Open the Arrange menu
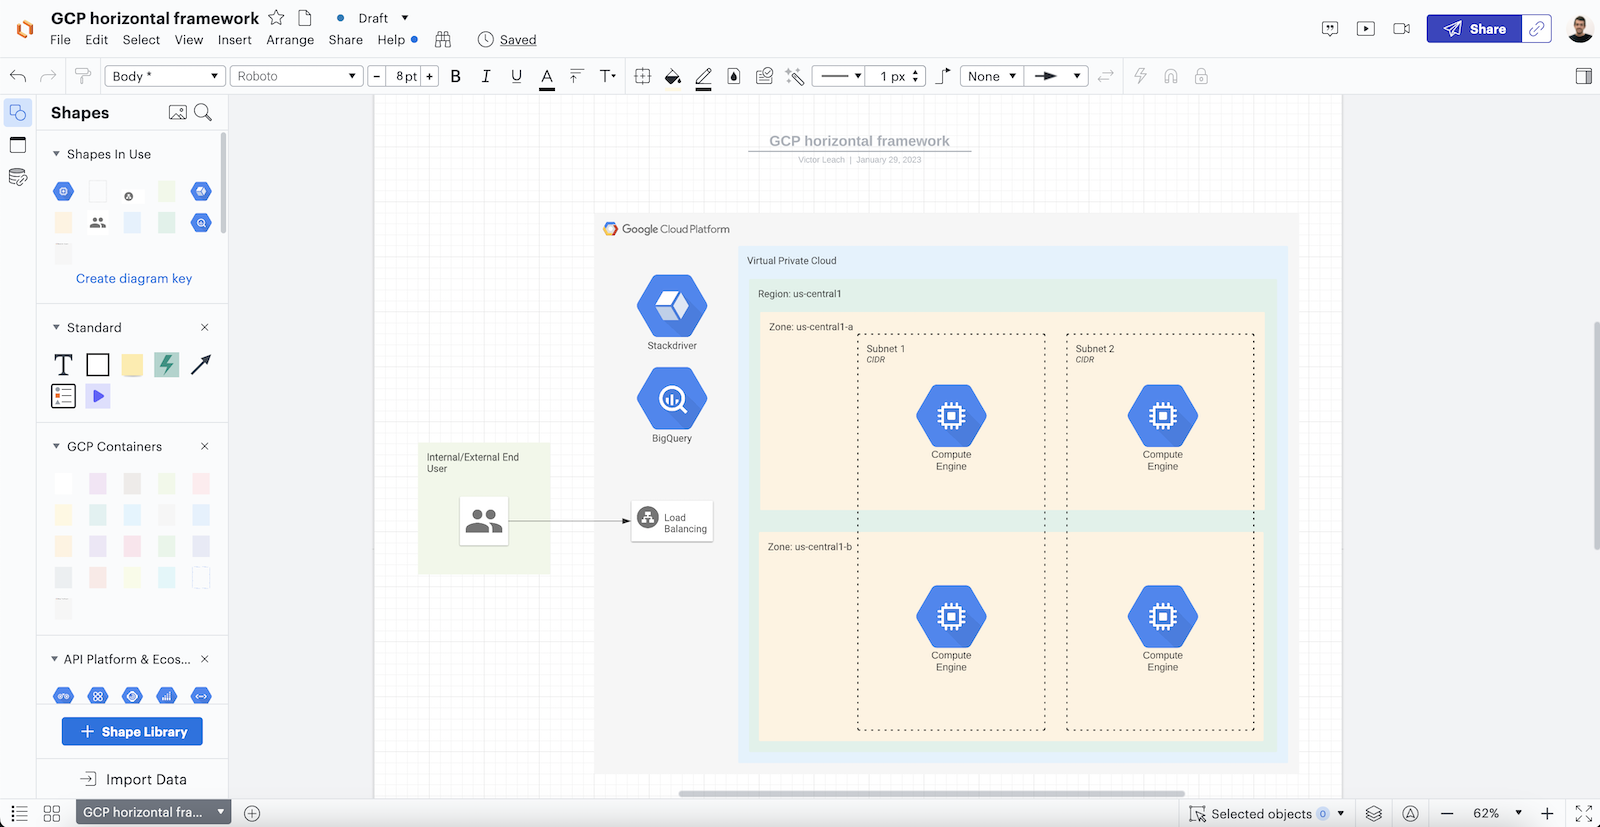 (290, 40)
